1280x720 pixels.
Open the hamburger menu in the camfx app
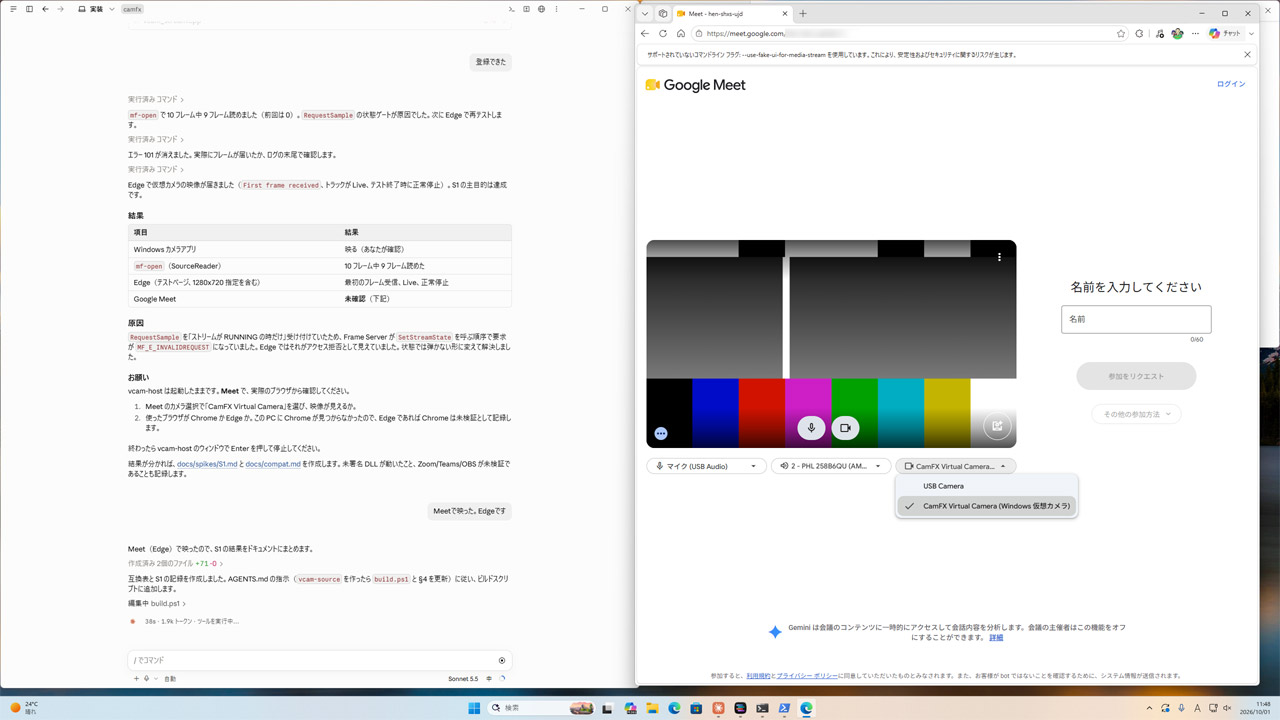[x=13, y=9]
